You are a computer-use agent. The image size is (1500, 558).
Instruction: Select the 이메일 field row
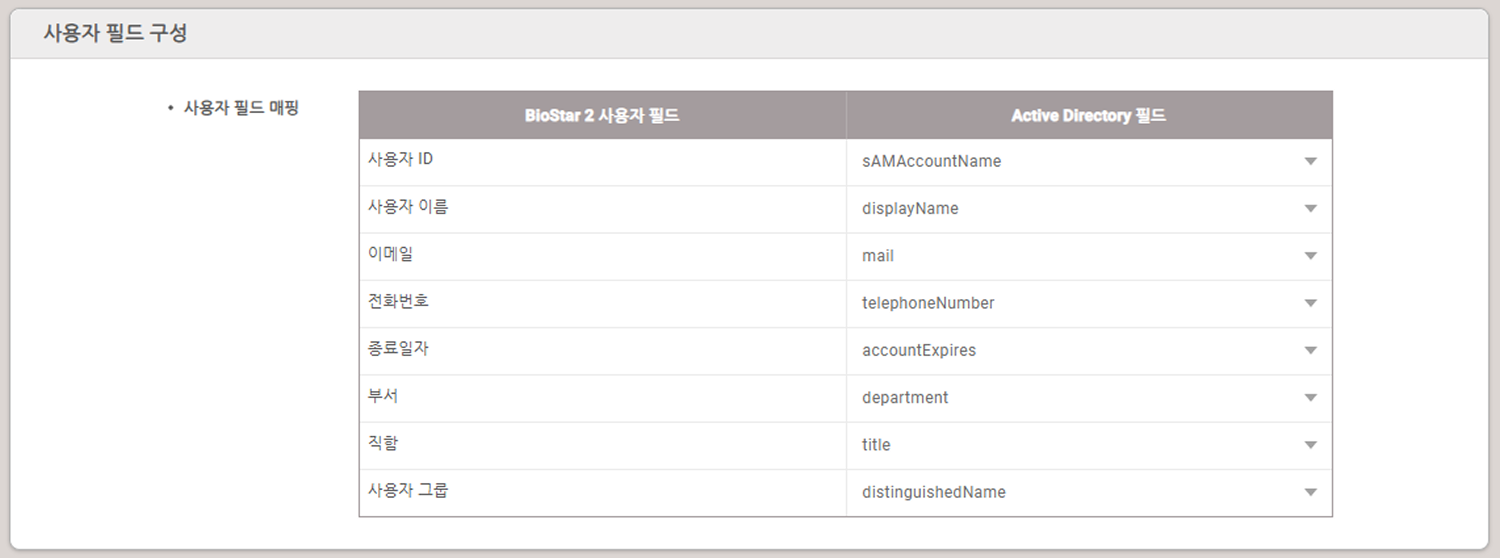(x=603, y=257)
